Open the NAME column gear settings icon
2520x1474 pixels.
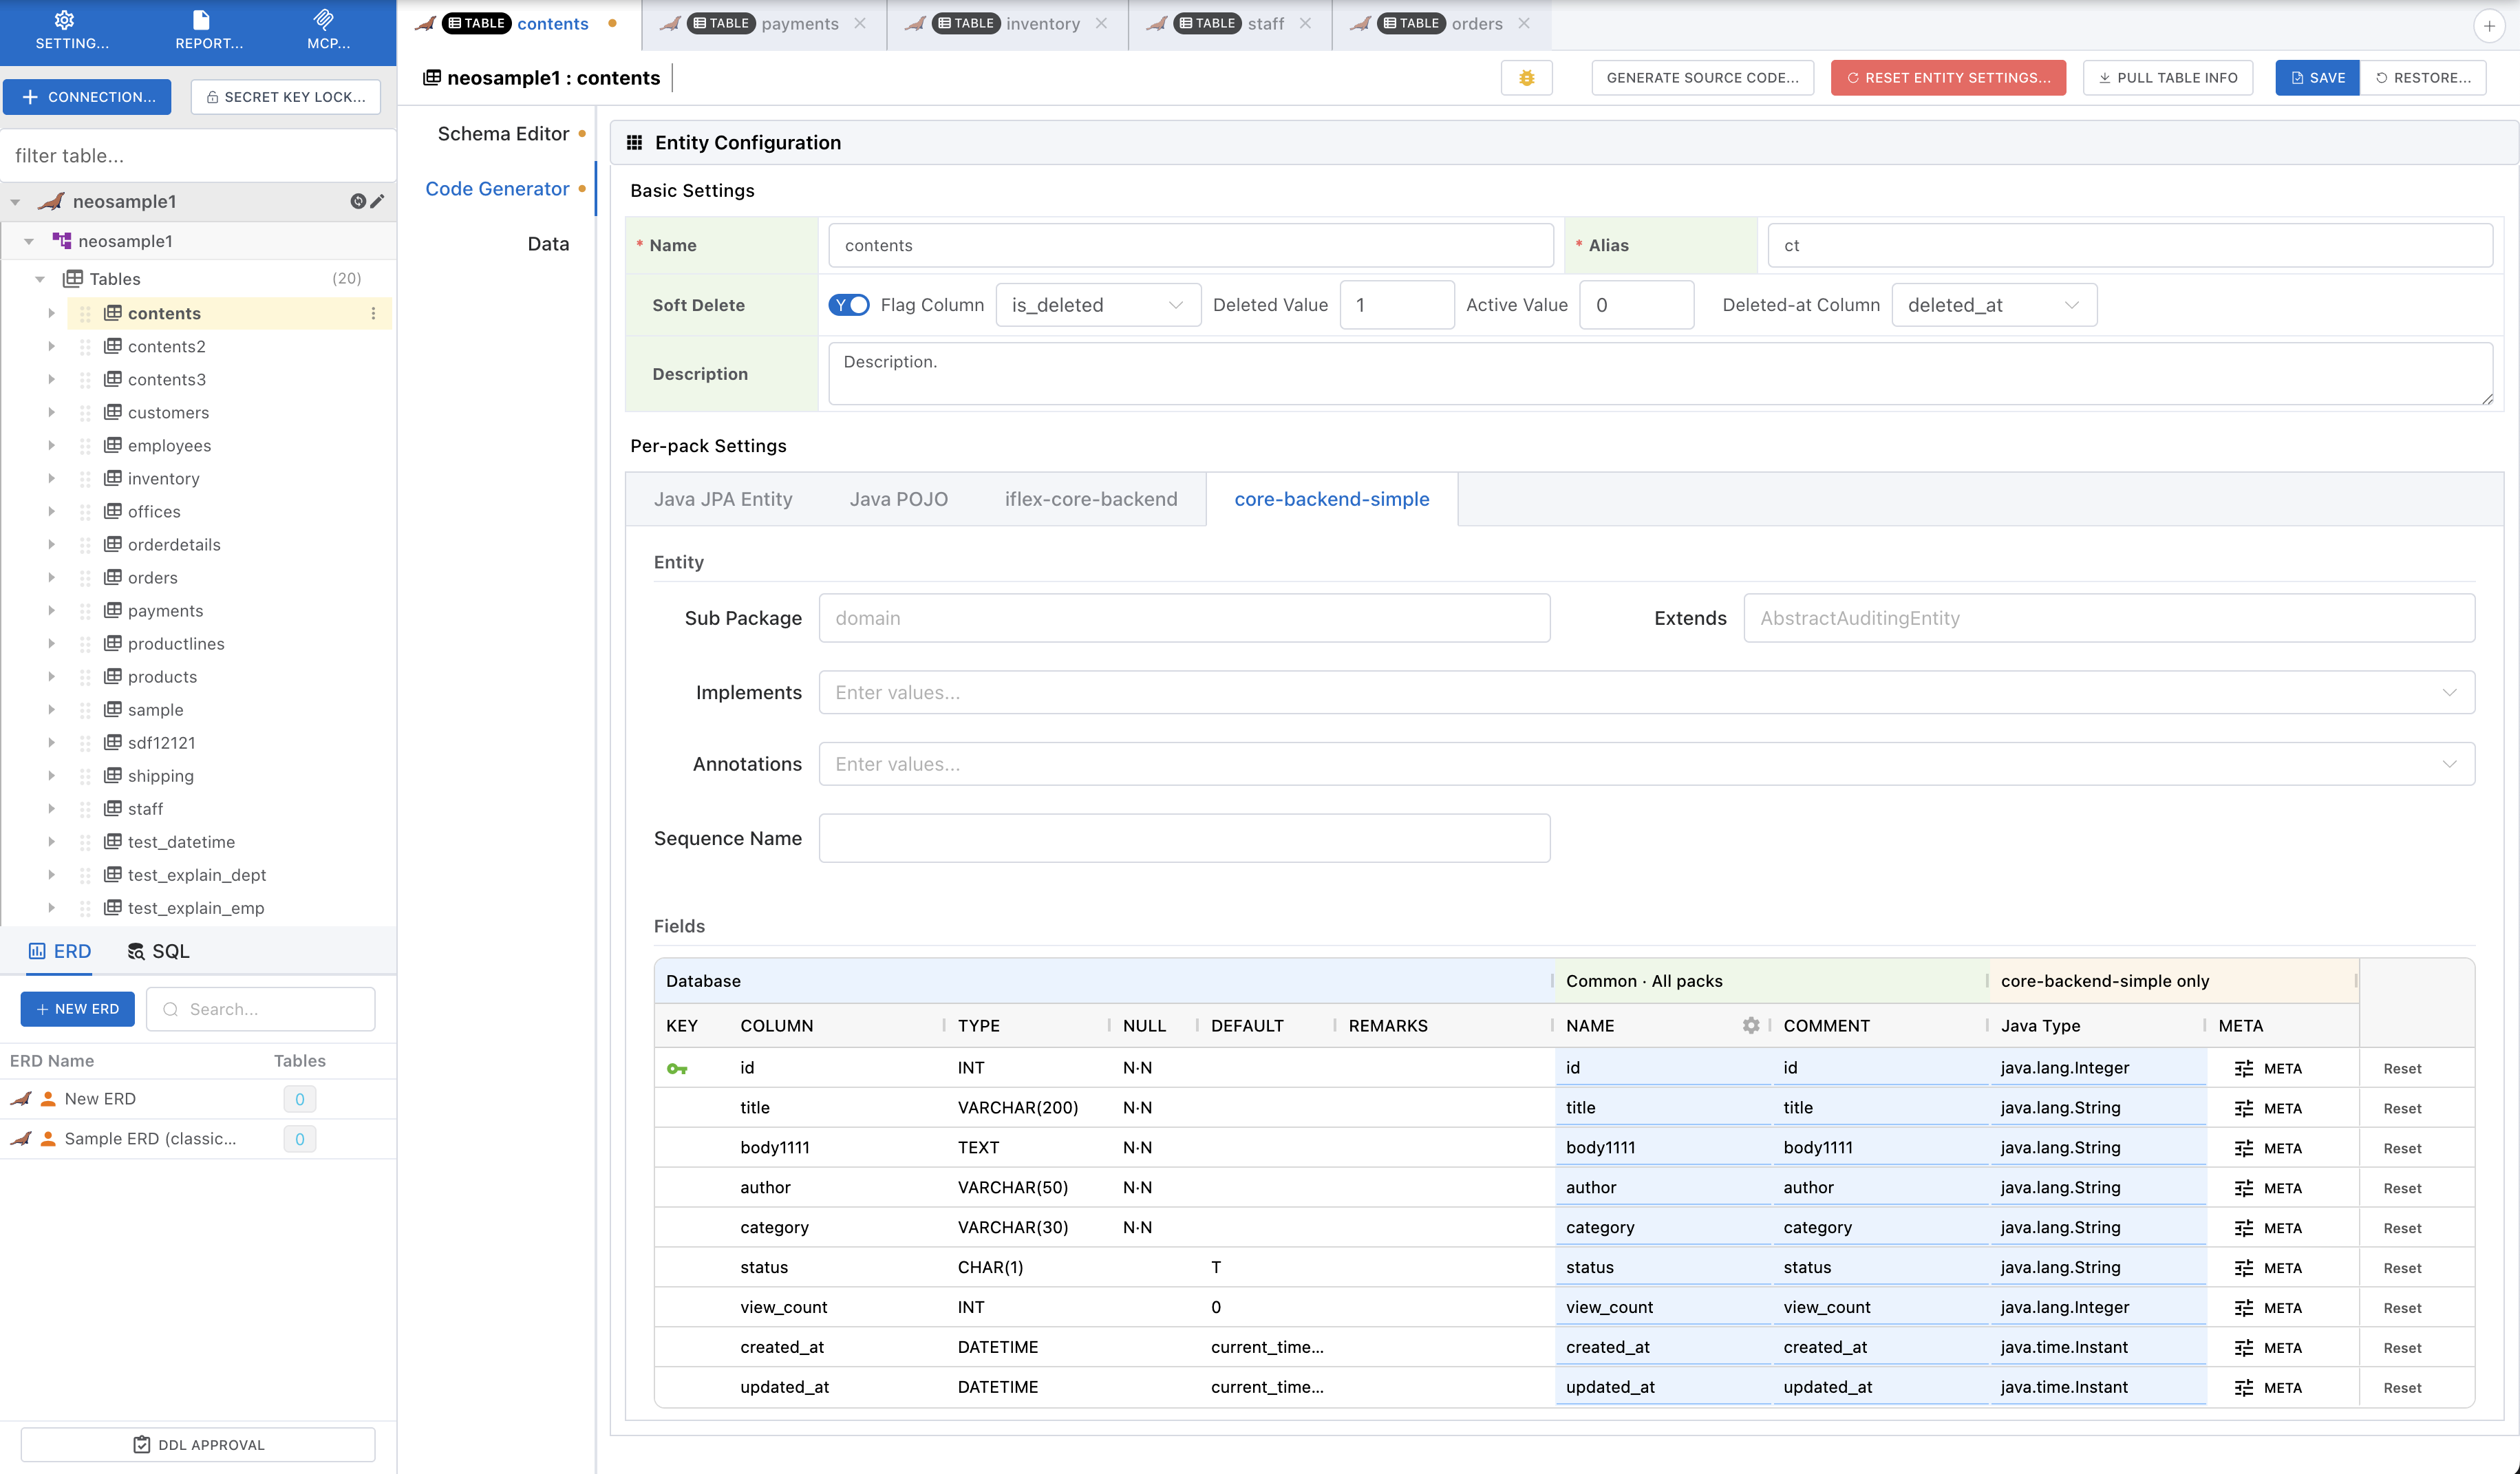click(x=1750, y=1025)
